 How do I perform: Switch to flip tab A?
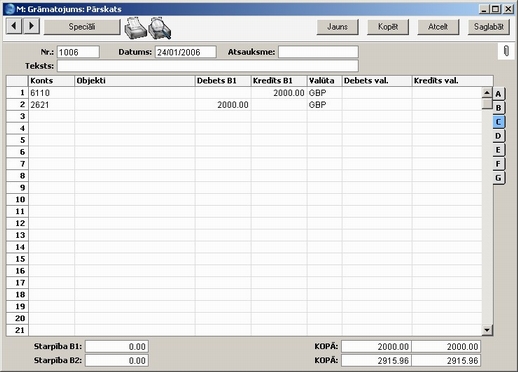pos(499,94)
